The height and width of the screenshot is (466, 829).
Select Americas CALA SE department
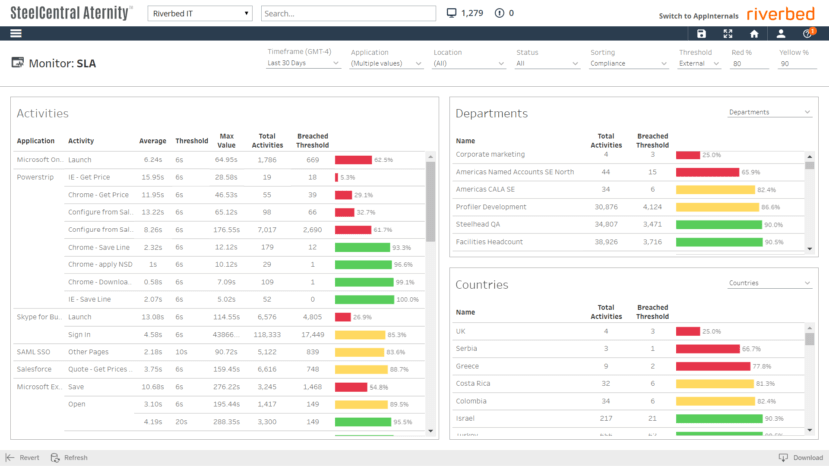point(485,189)
